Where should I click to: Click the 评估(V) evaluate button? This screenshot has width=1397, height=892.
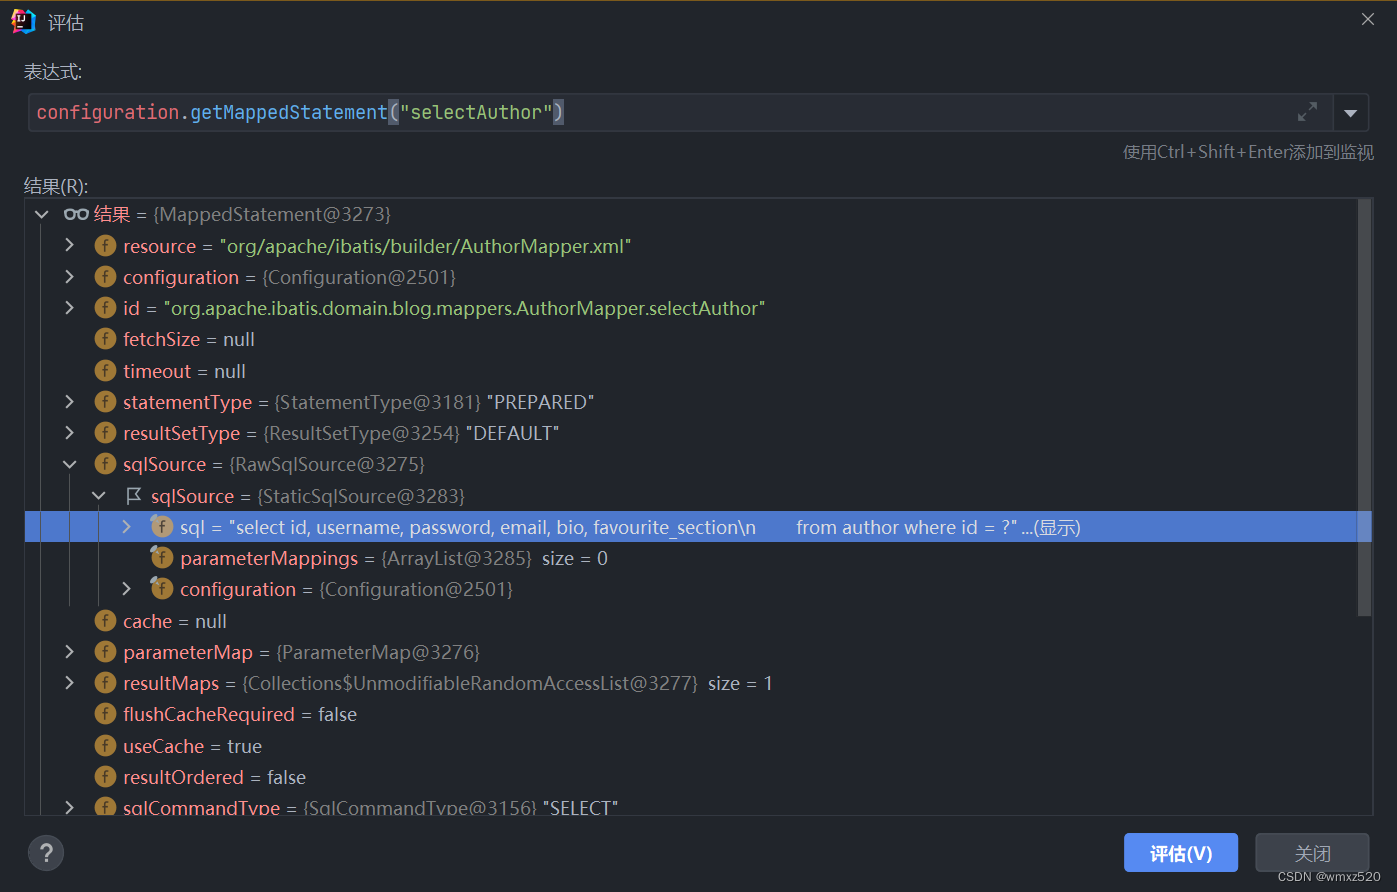1181,853
